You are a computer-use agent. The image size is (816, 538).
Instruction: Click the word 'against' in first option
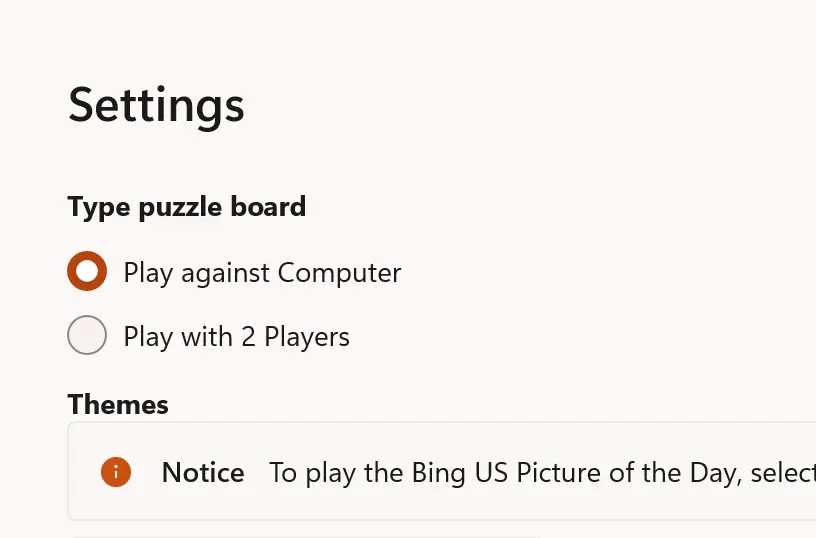point(233,272)
